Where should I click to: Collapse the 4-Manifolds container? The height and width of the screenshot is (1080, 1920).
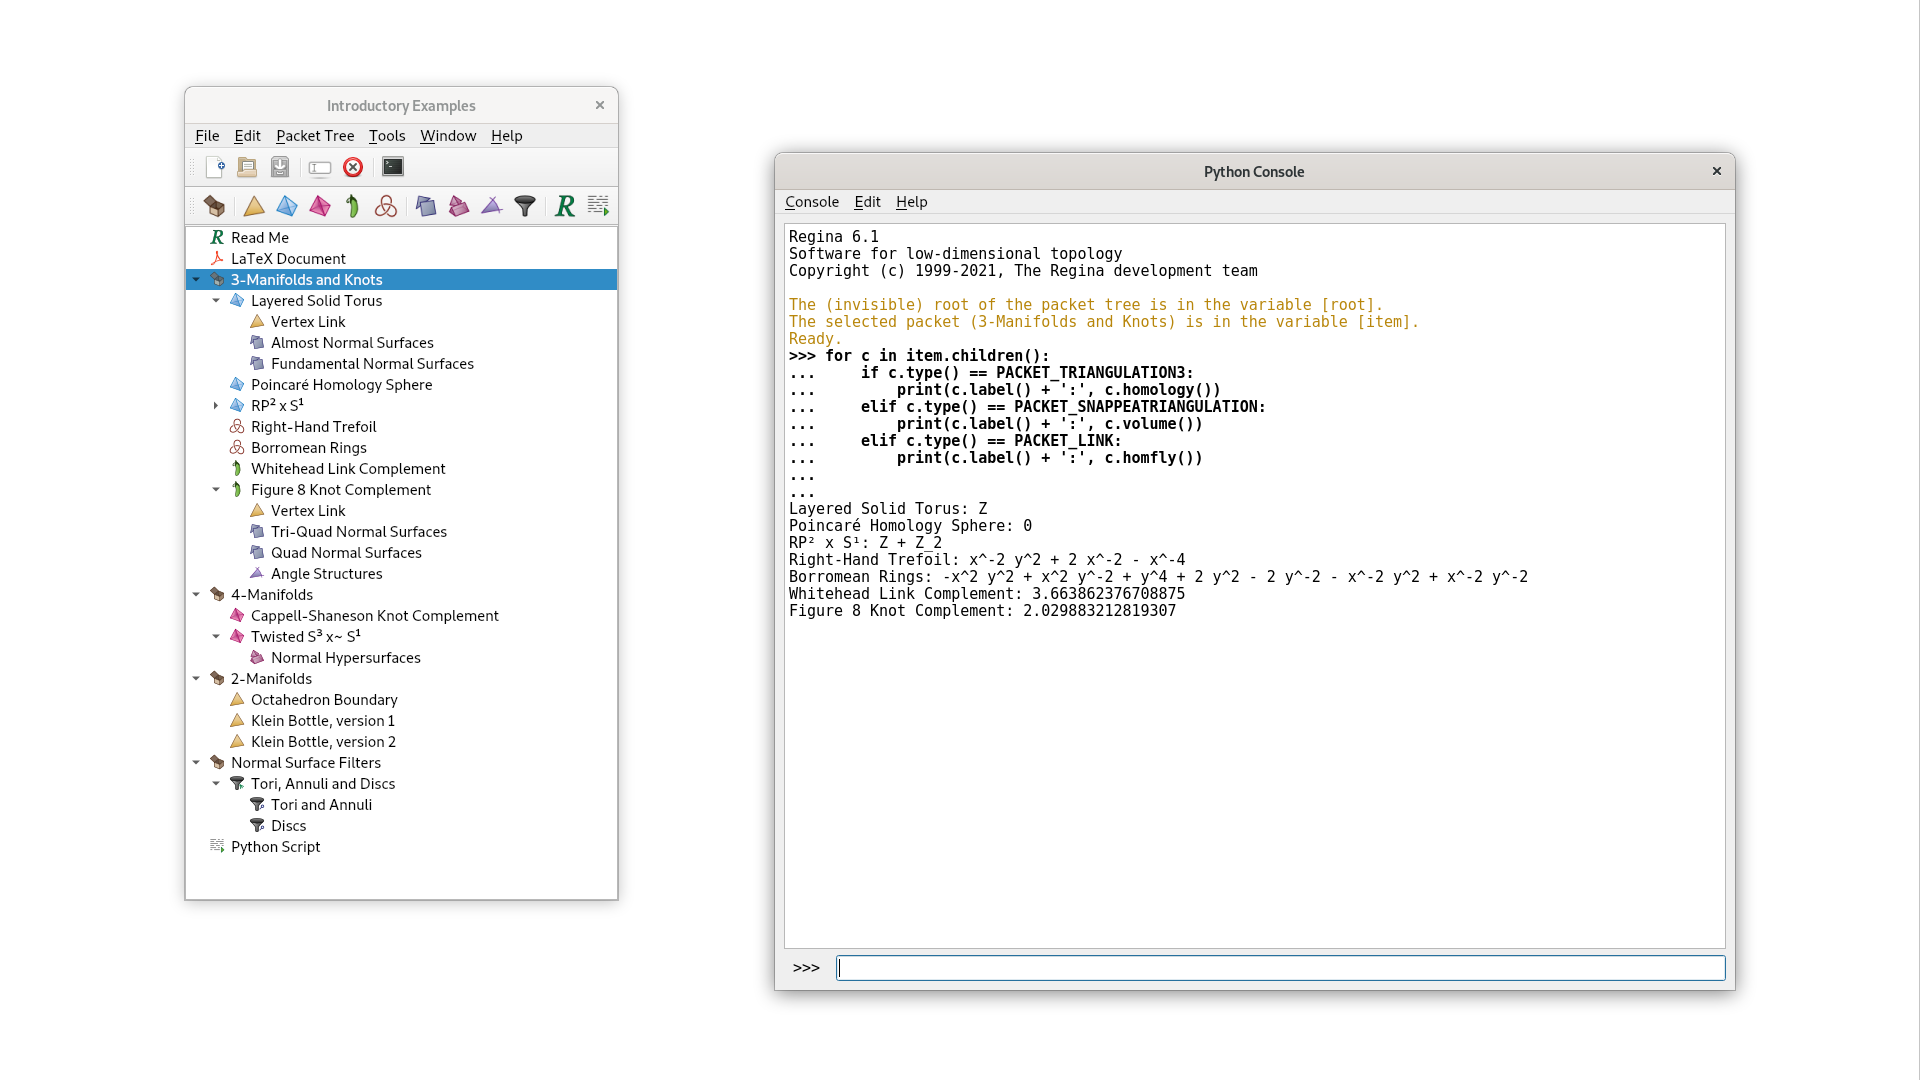click(x=196, y=595)
